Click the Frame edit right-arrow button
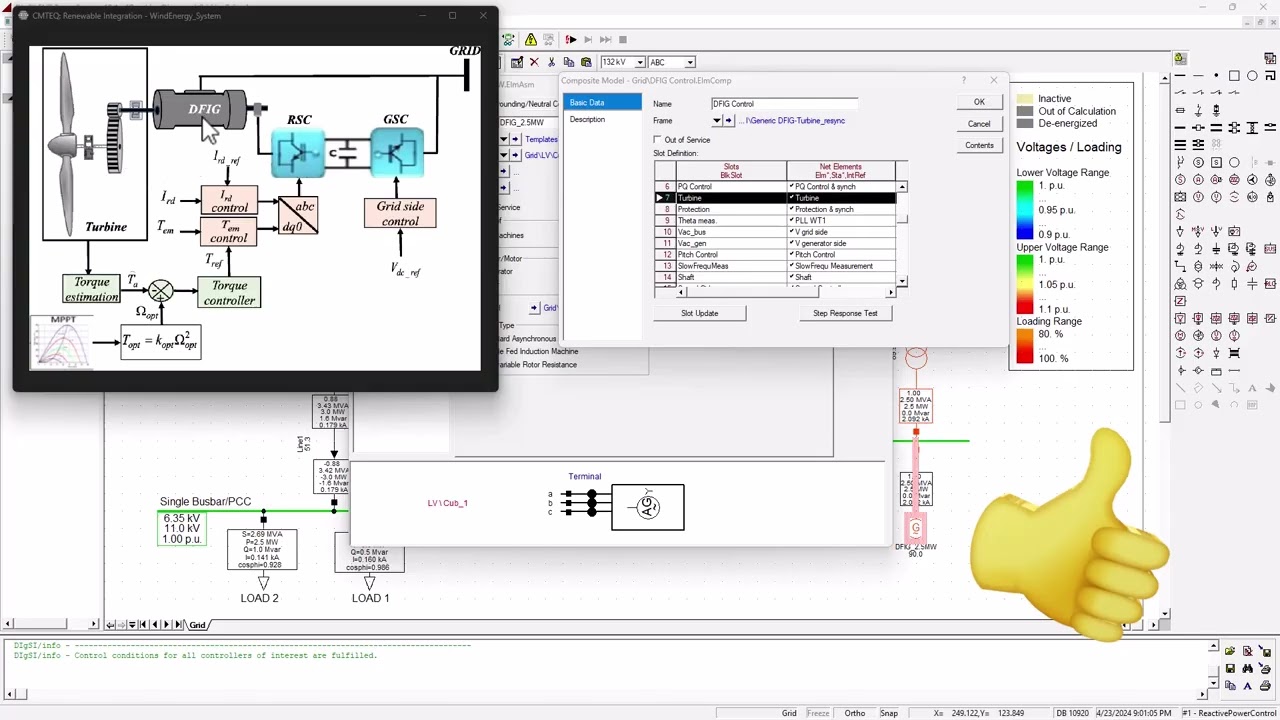1280x720 pixels. pyautogui.click(x=728, y=121)
